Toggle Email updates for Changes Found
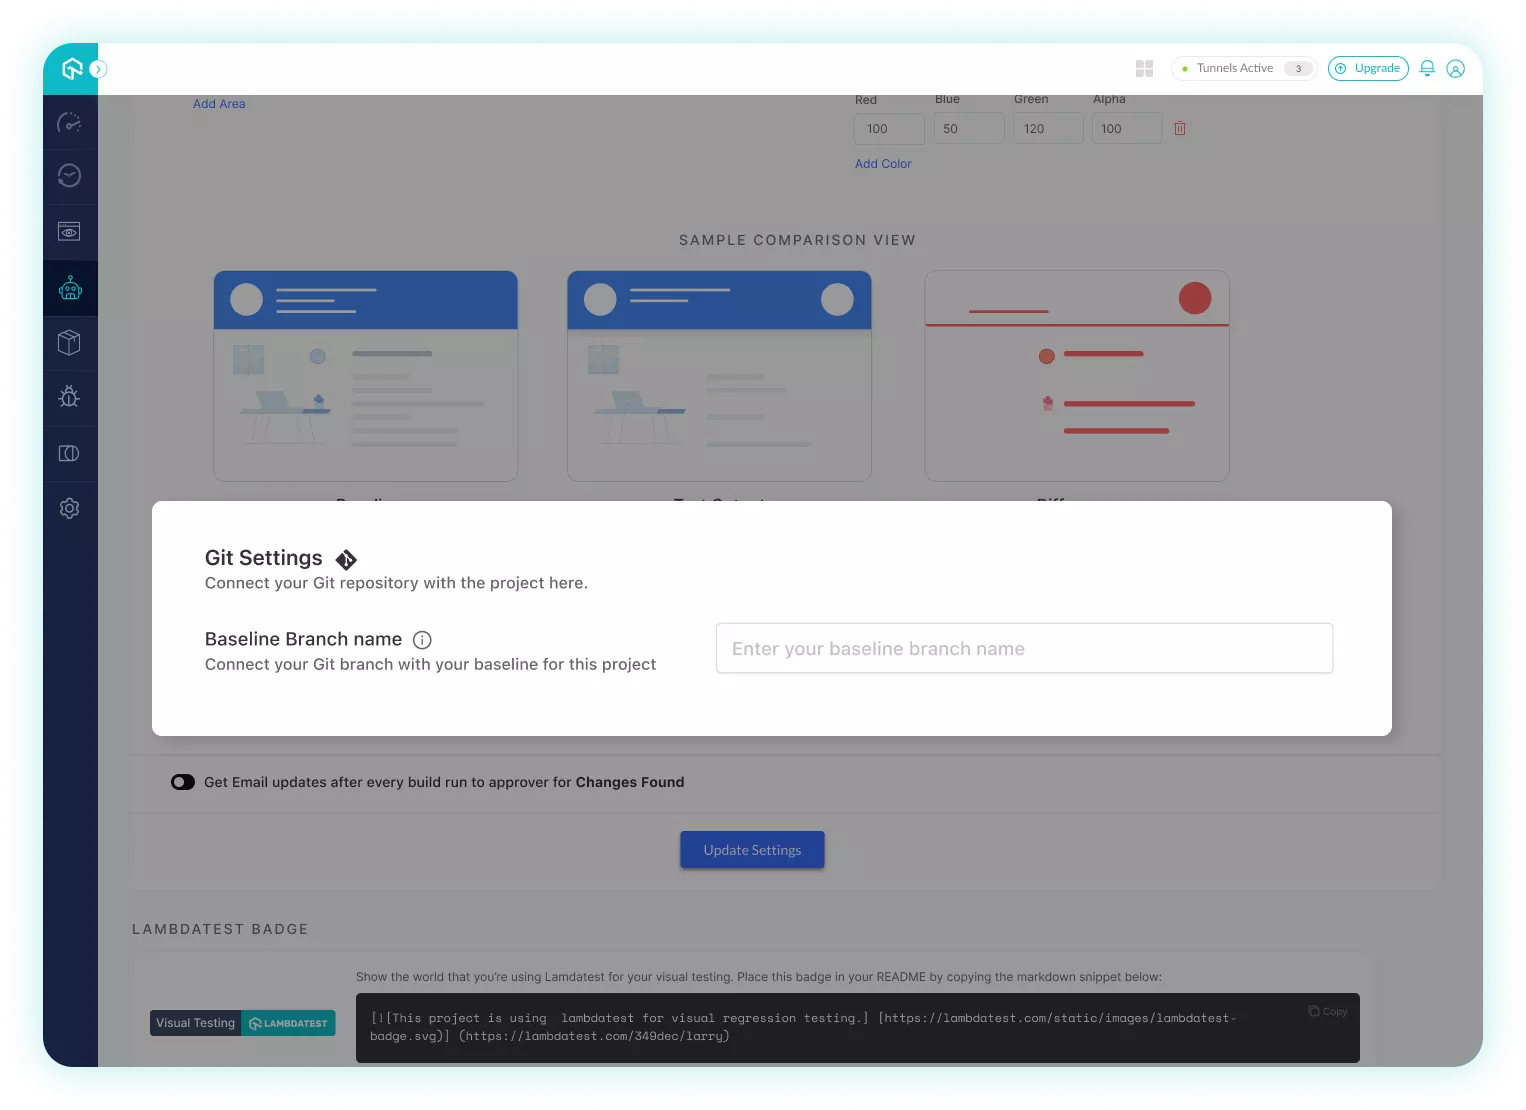This screenshot has width=1526, height=1110. click(182, 782)
